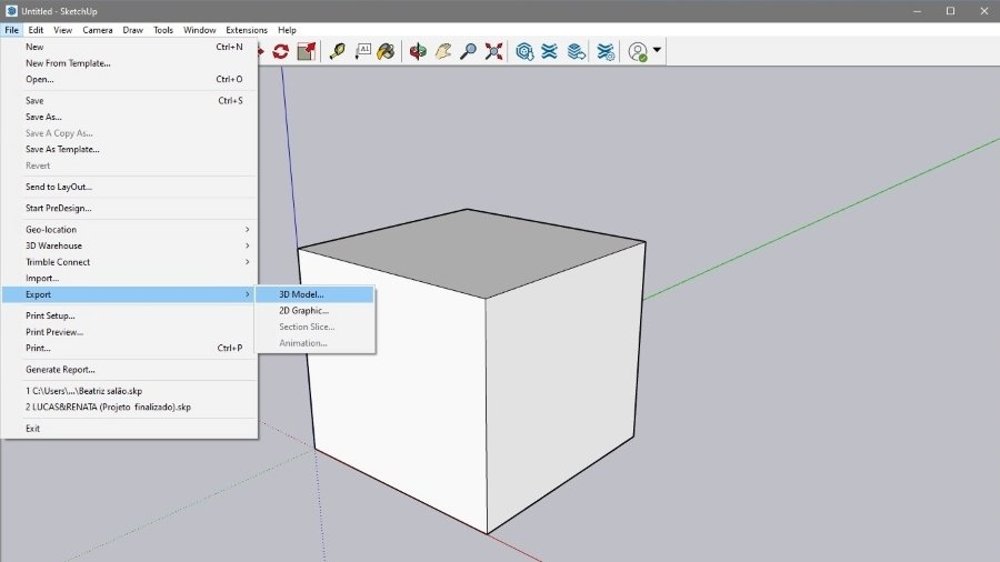Viewport: 1000px width, 562px height.
Task: Select the Pan hand tool
Action: tap(443, 52)
